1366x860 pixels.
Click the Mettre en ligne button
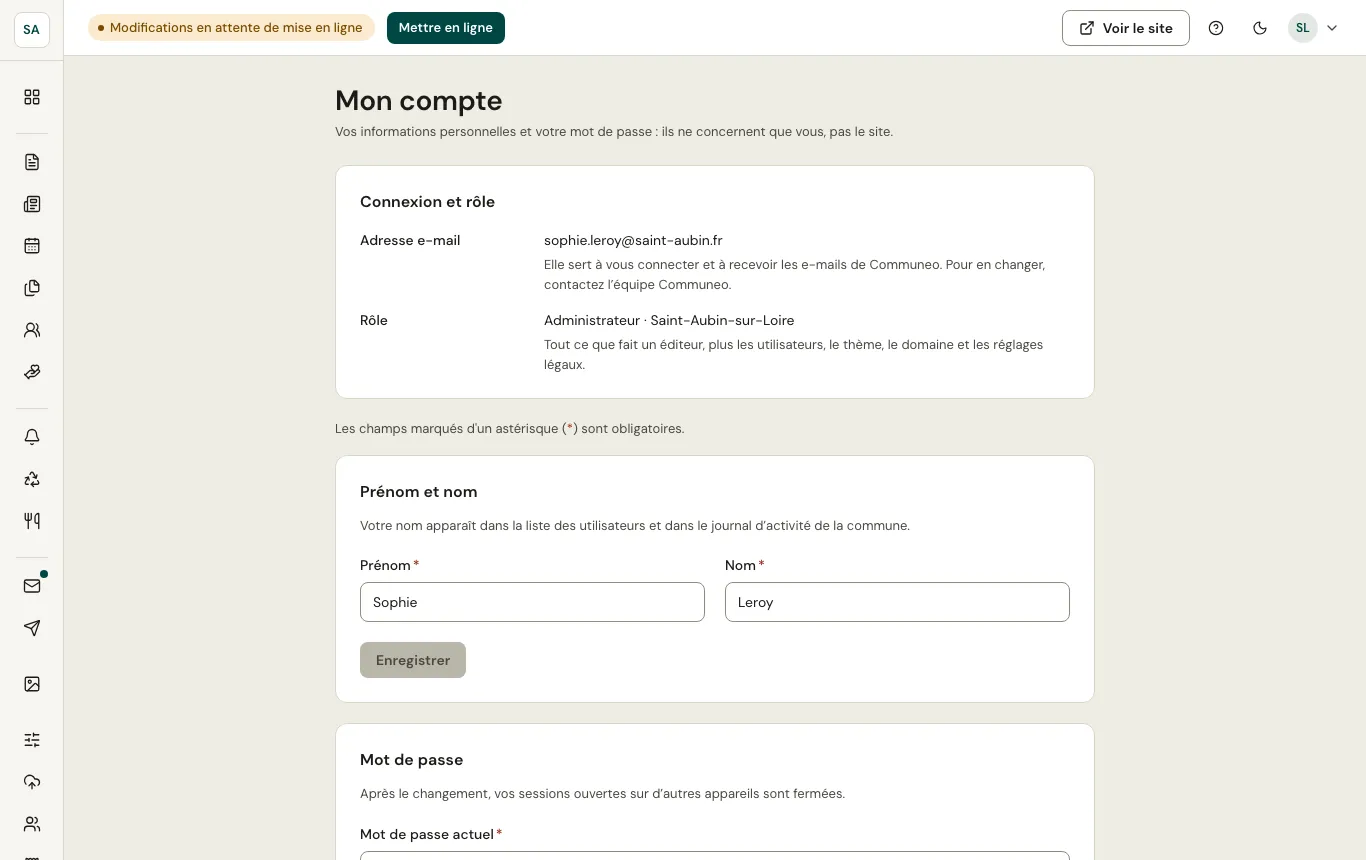[446, 28]
